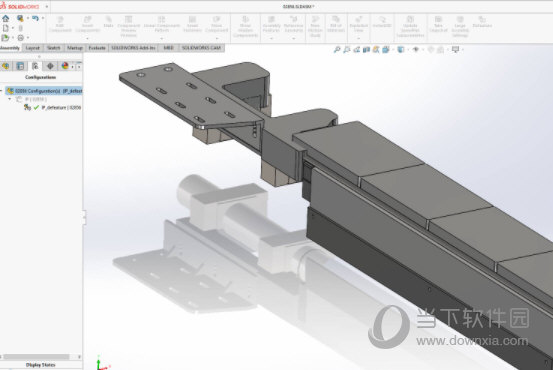
Task: Open dropdown under Linear Component Pattern
Action: [162, 38]
